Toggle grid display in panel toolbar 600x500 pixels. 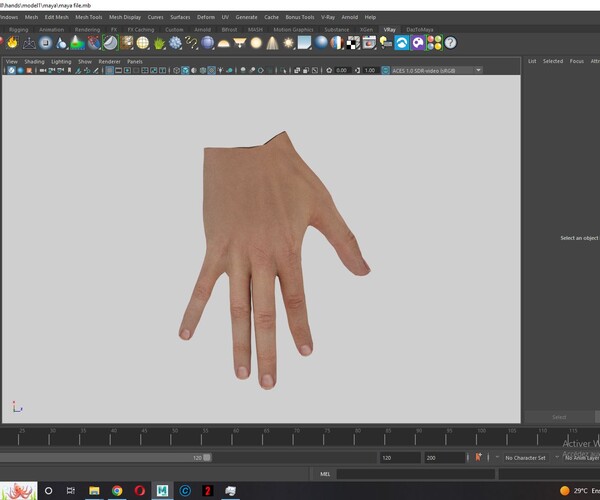(x=109, y=70)
